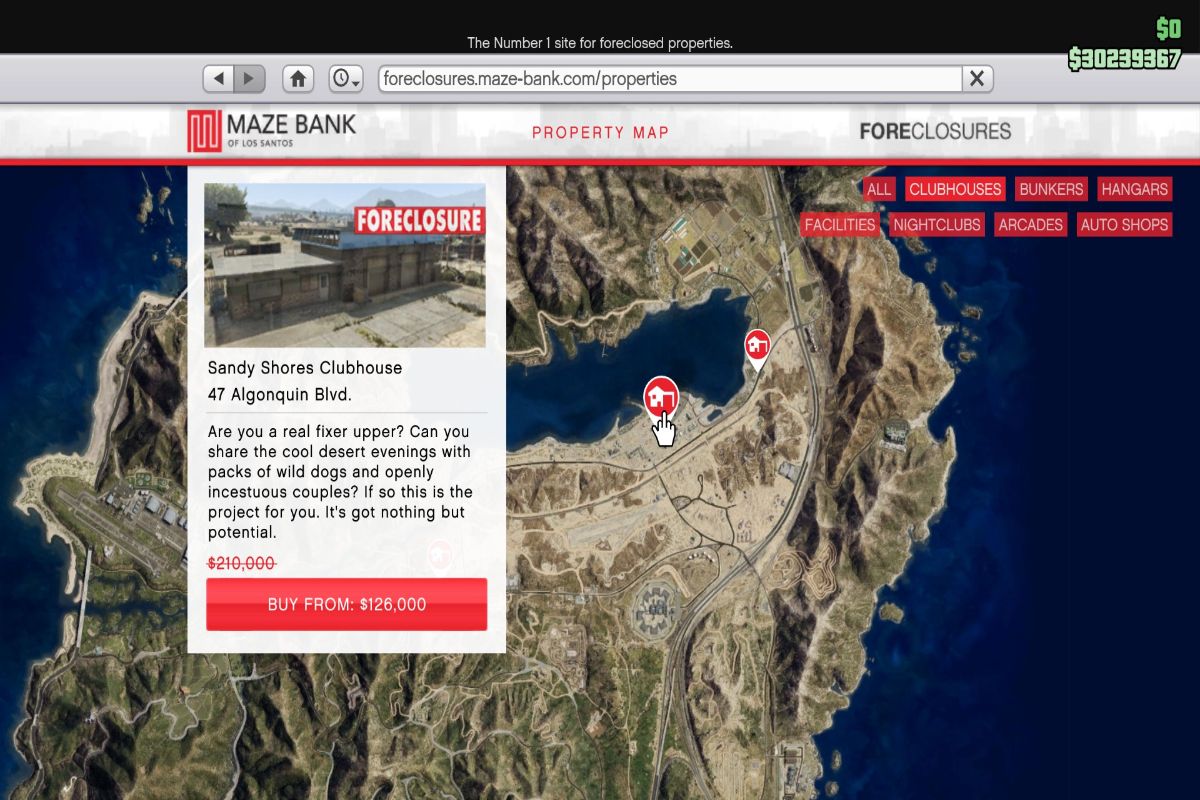Click the browser forward arrow
The height and width of the screenshot is (800, 1200).
point(249,78)
